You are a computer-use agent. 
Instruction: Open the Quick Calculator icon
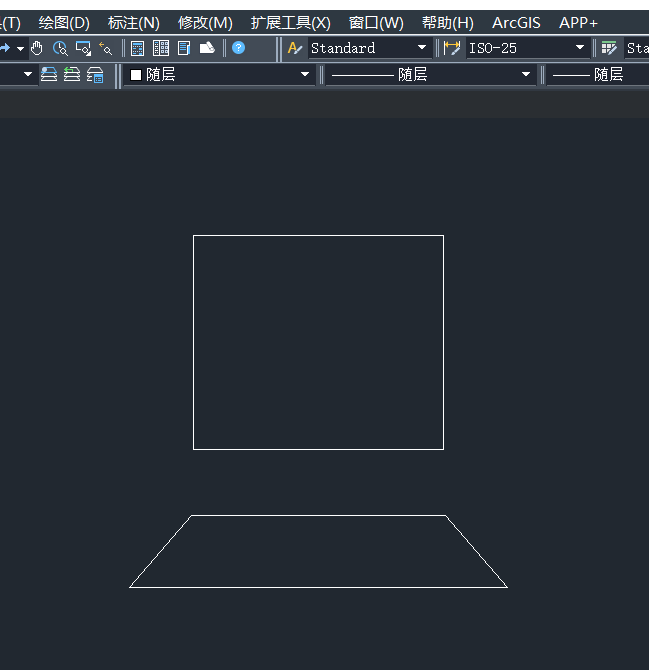coord(137,48)
